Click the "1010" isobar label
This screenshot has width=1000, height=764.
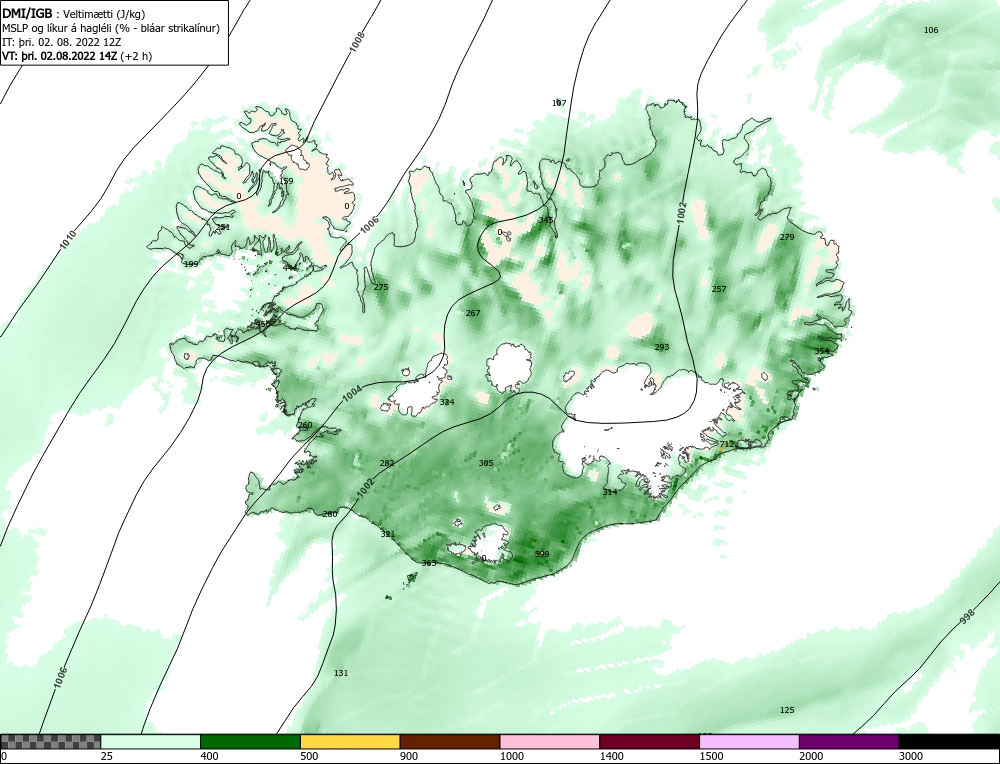(68, 239)
